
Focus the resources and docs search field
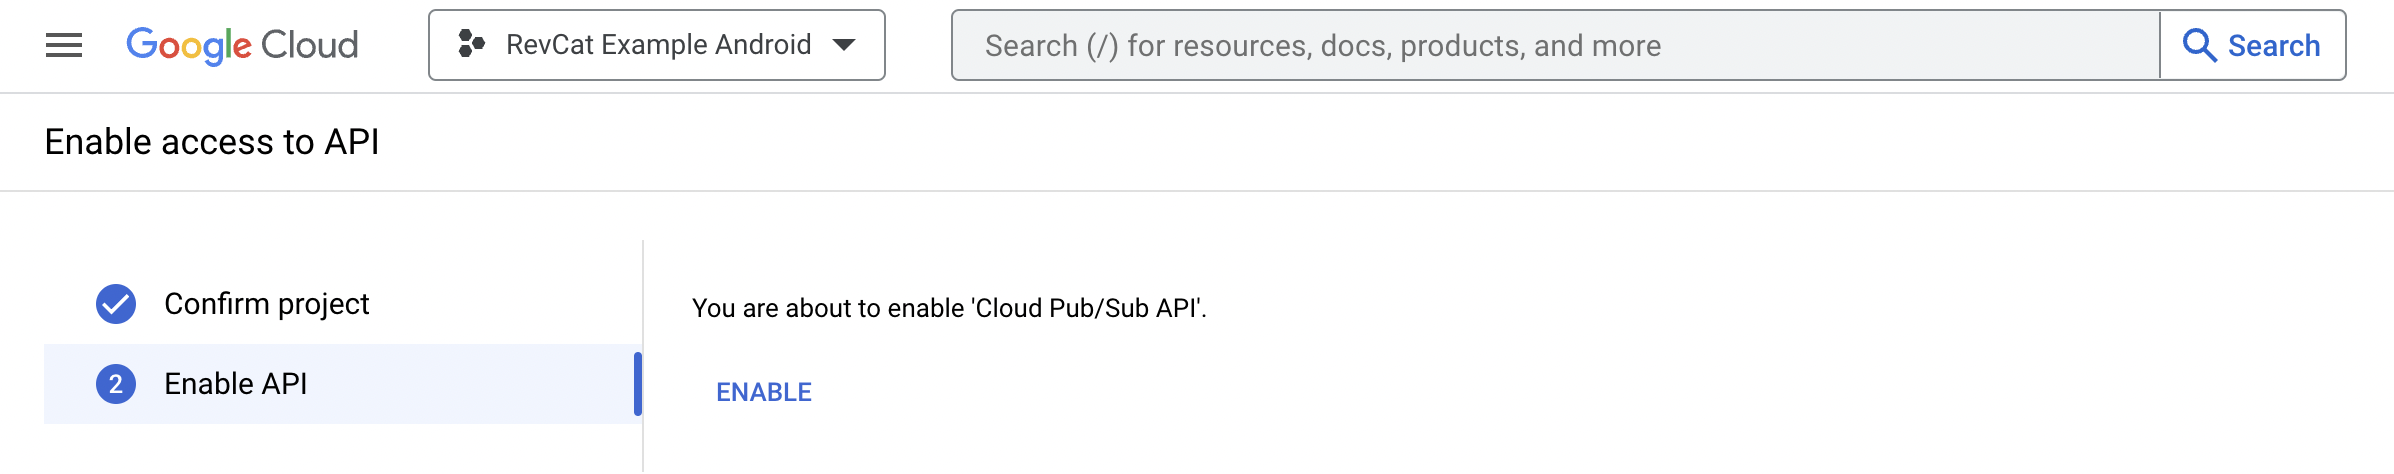pos(1556,45)
